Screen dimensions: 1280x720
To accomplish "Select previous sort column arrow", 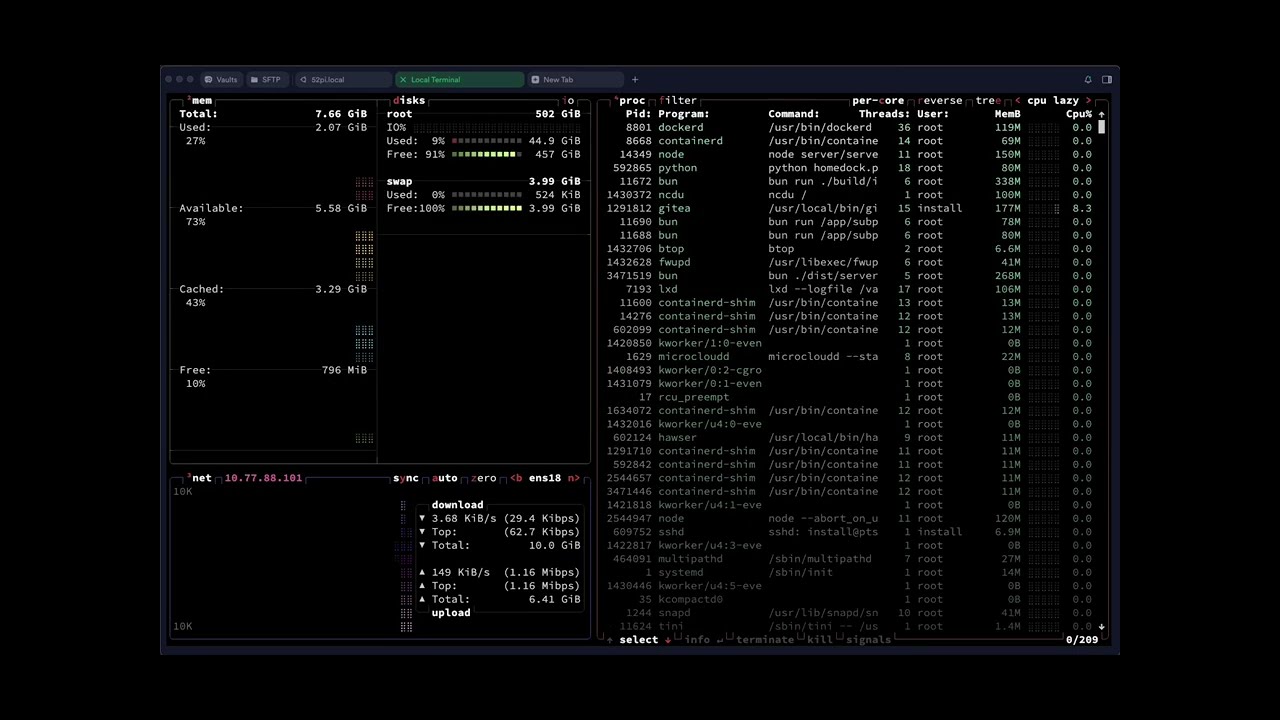I will click(x=1017, y=100).
